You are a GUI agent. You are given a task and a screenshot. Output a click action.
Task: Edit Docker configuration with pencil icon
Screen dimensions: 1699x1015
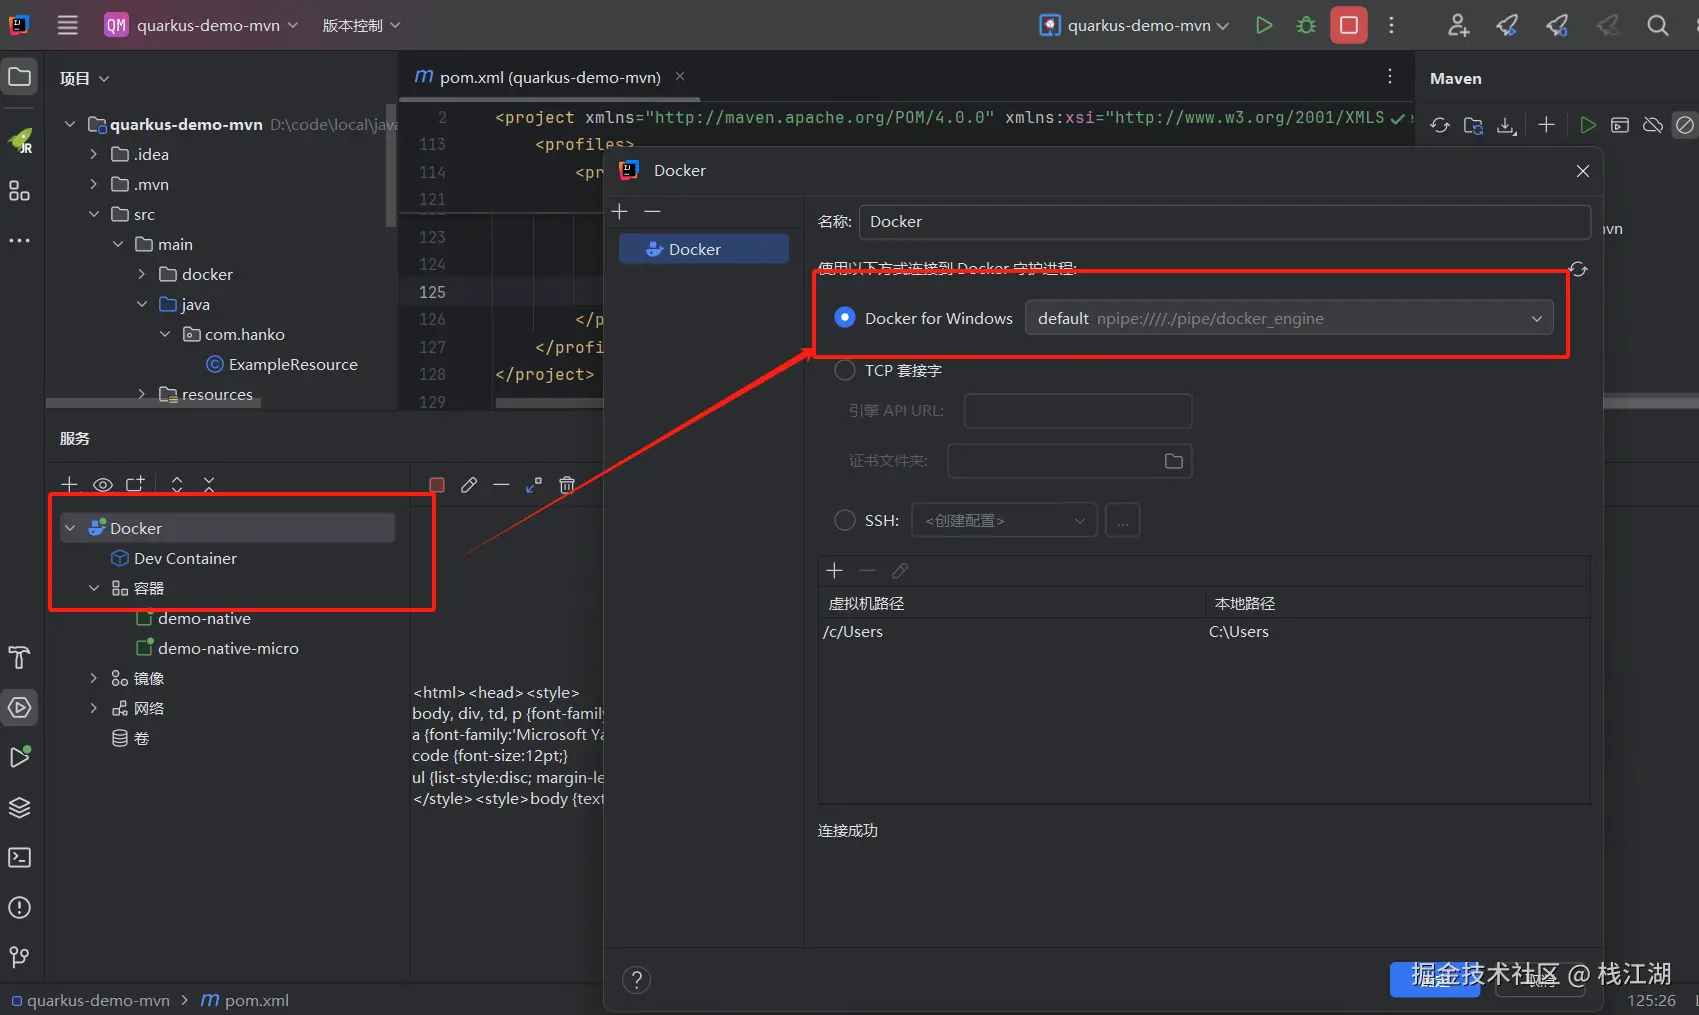pyautogui.click(x=469, y=485)
